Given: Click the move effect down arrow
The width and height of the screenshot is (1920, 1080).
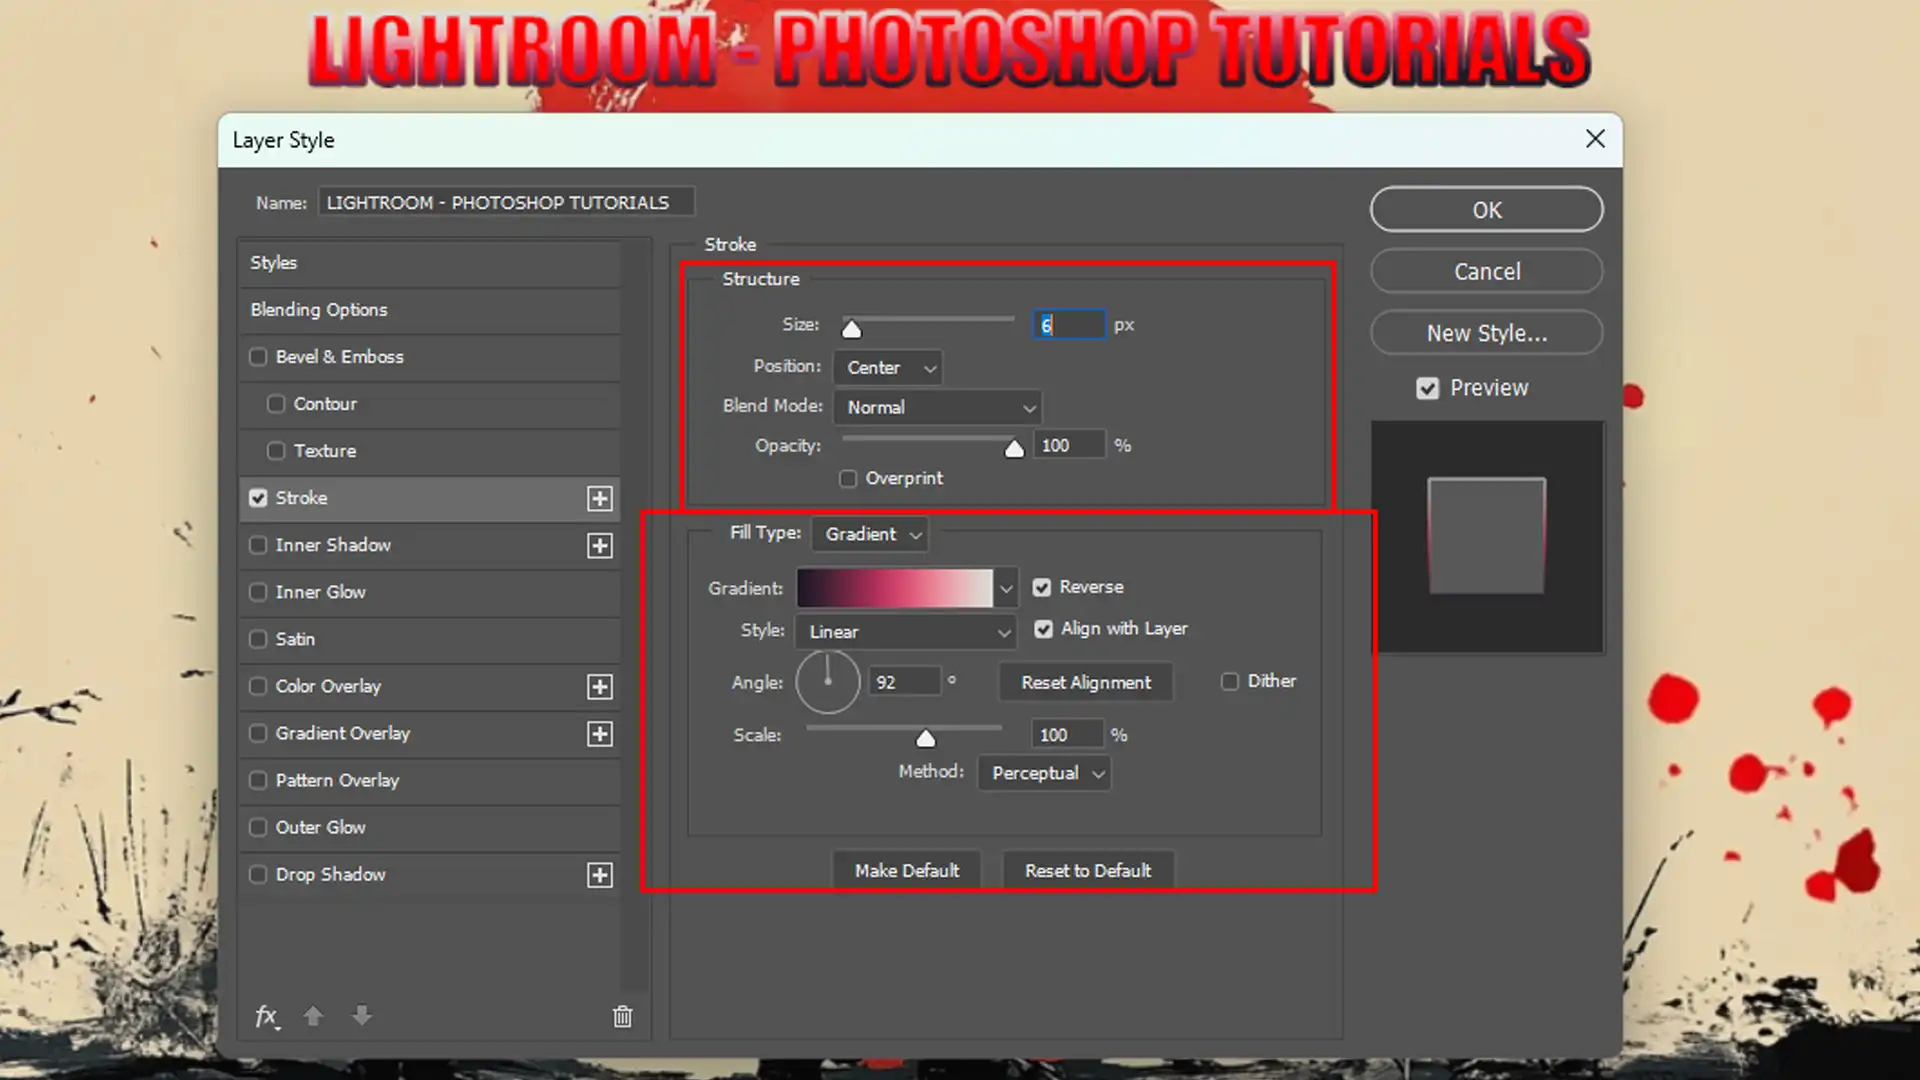Looking at the screenshot, I should pos(362,1016).
